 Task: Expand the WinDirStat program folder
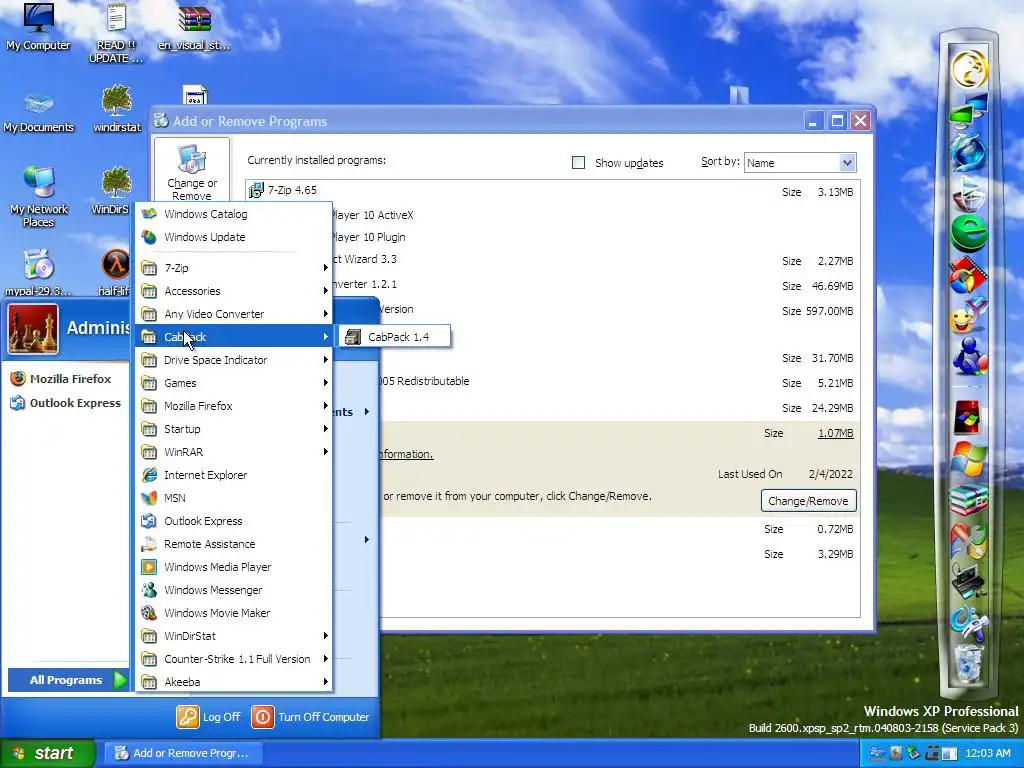[x=234, y=636]
